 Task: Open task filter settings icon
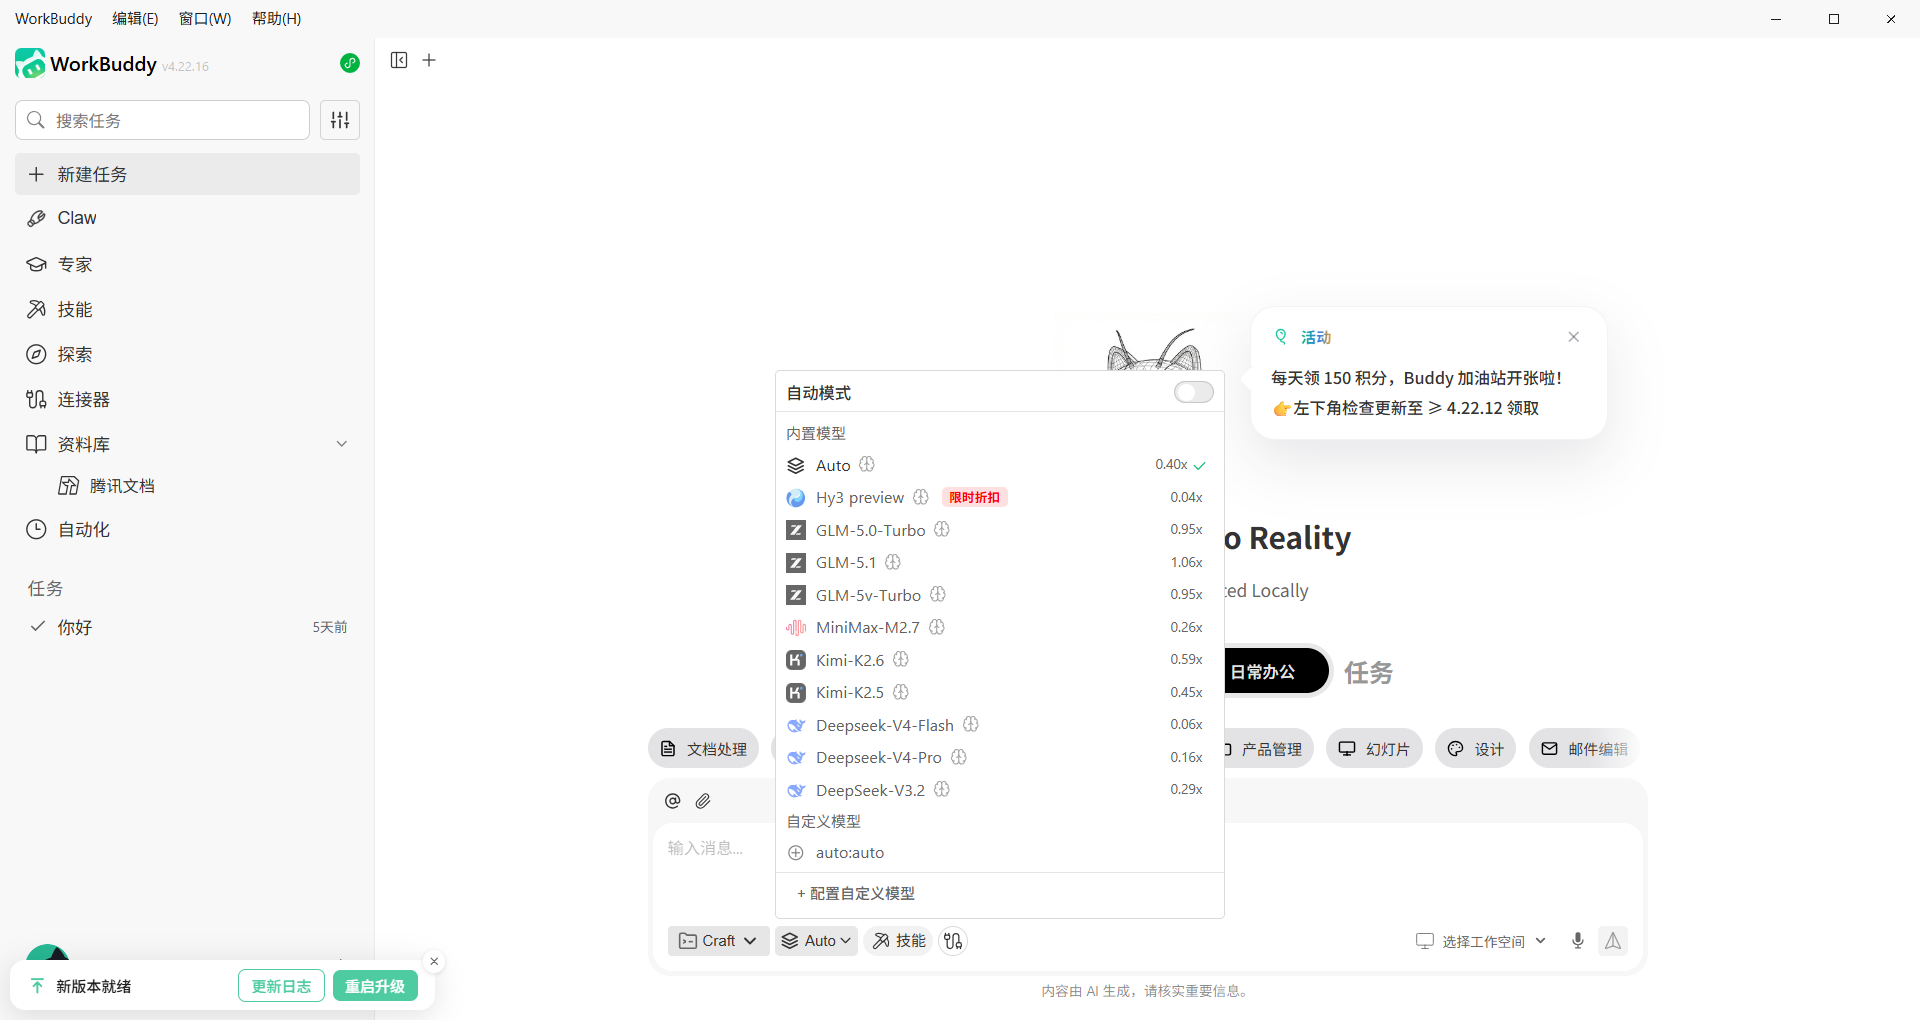point(340,120)
